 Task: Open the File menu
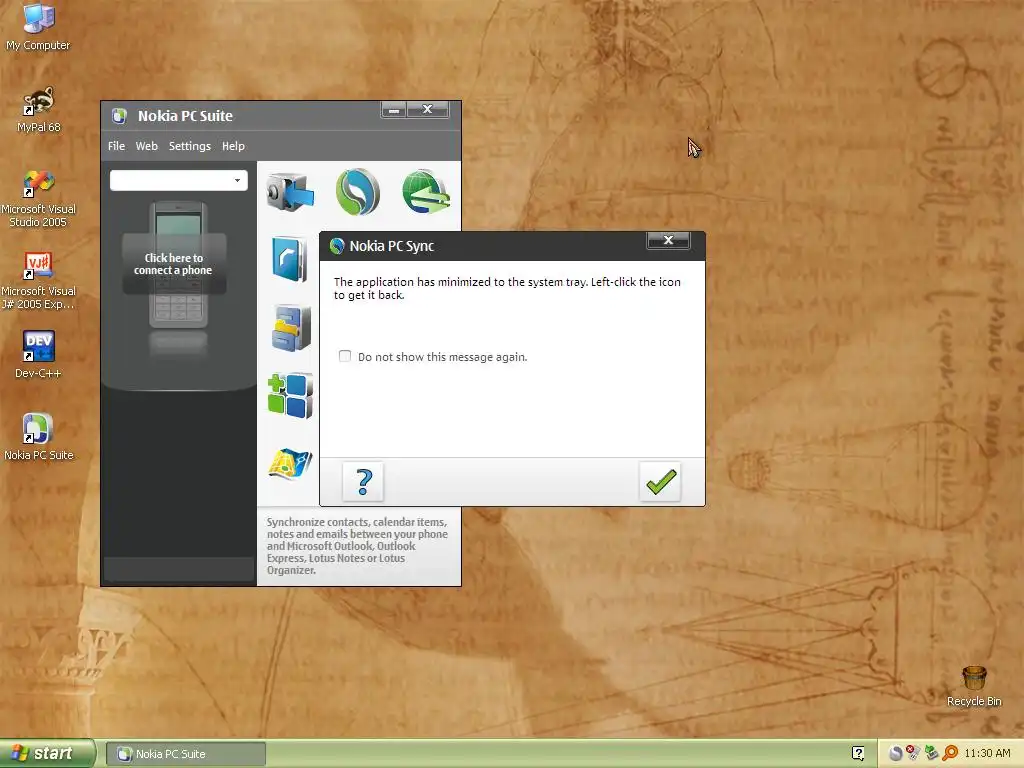coord(116,146)
